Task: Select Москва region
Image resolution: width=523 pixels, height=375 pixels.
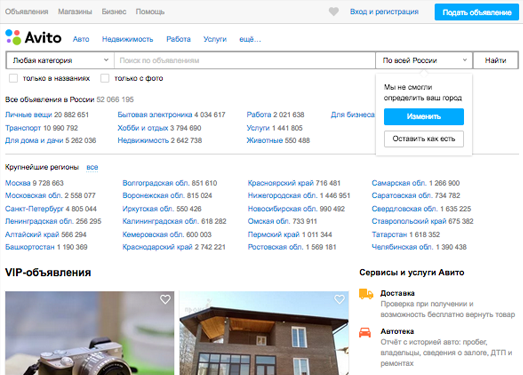Action: click(x=18, y=183)
